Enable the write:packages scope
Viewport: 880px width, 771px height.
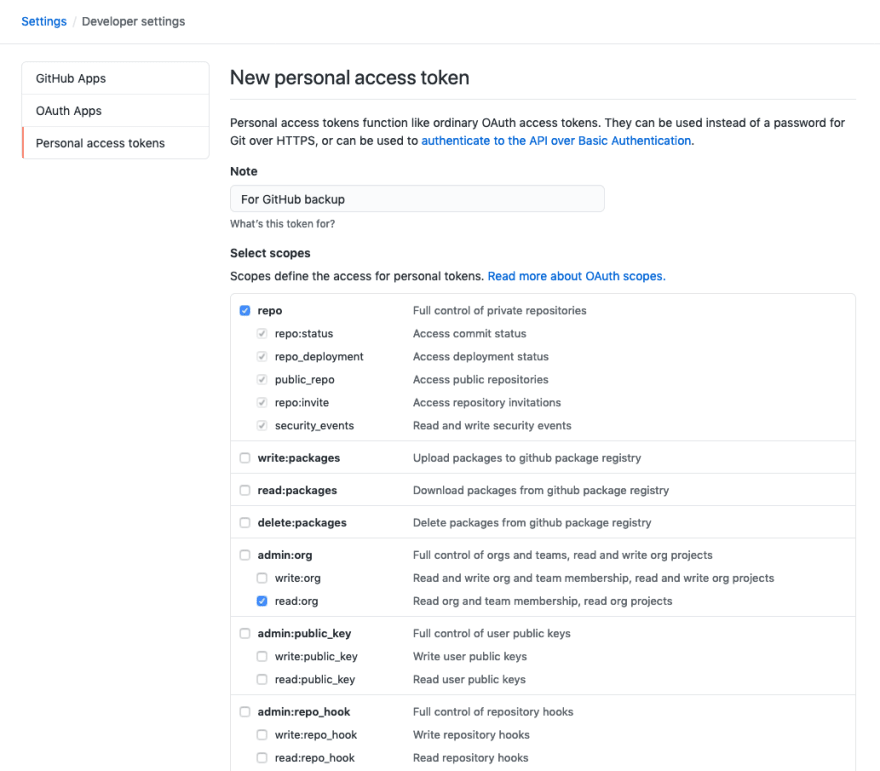click(245, 458)
